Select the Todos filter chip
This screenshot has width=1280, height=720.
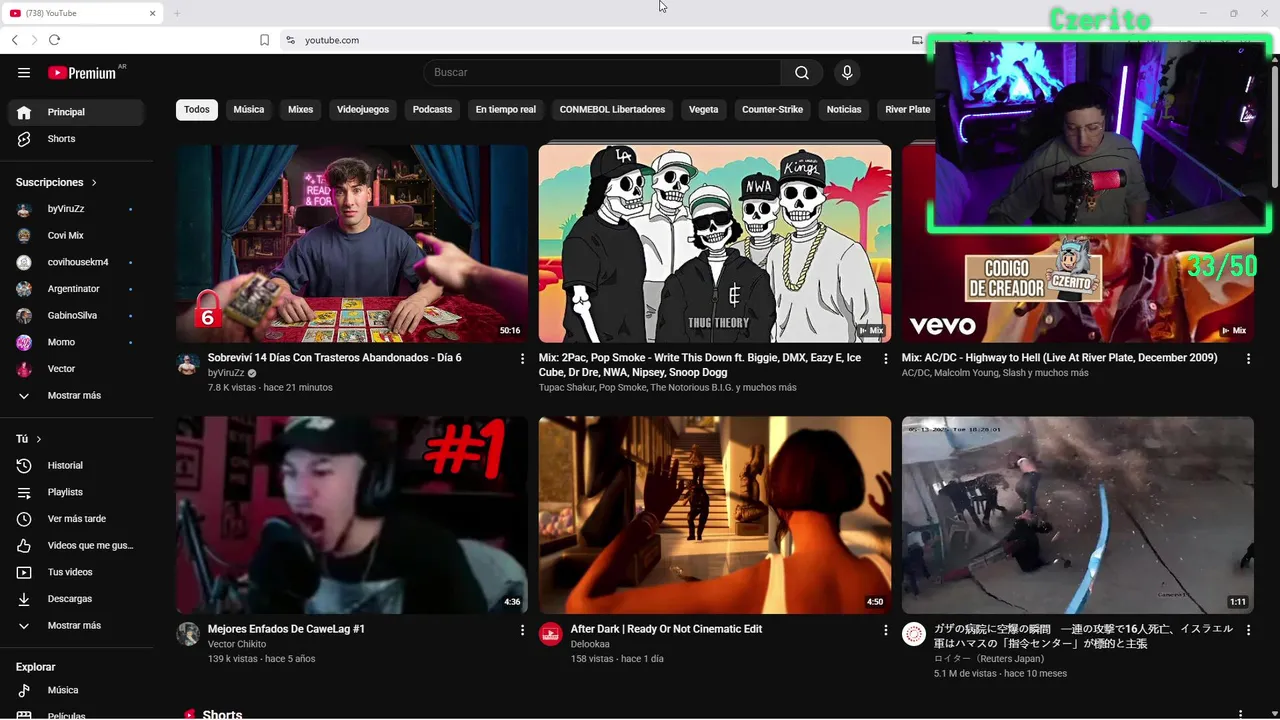click(x=197, y=110)
